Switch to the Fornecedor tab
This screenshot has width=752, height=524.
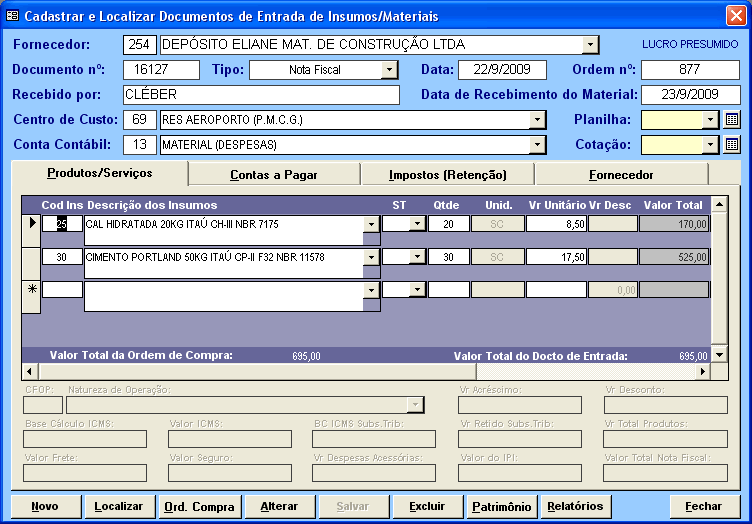point(621,174)
